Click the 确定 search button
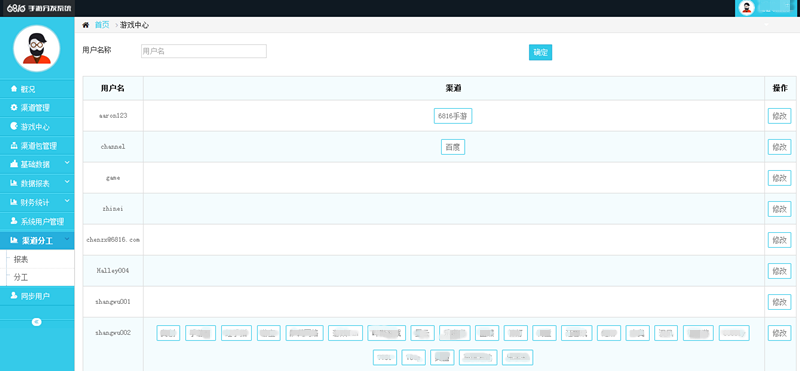Image resolution: width=800 pixels, height=371 pixels. point(540,52)
